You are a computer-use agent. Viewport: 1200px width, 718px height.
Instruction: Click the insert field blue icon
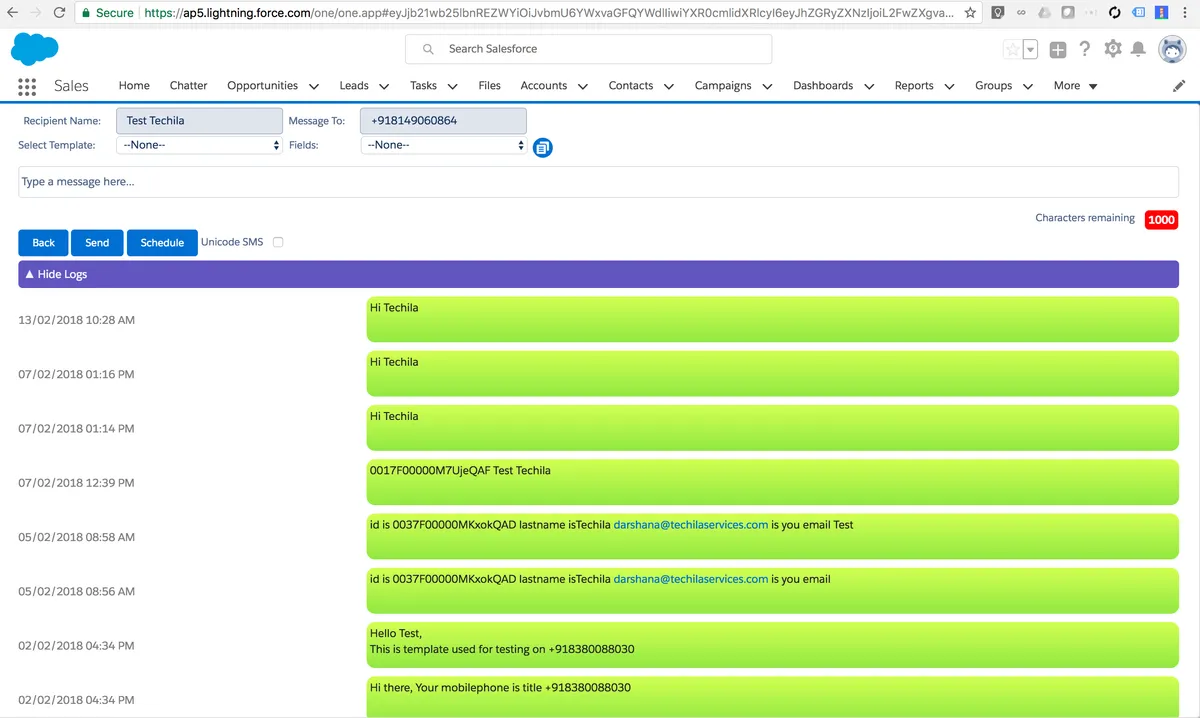click(543, 148)
